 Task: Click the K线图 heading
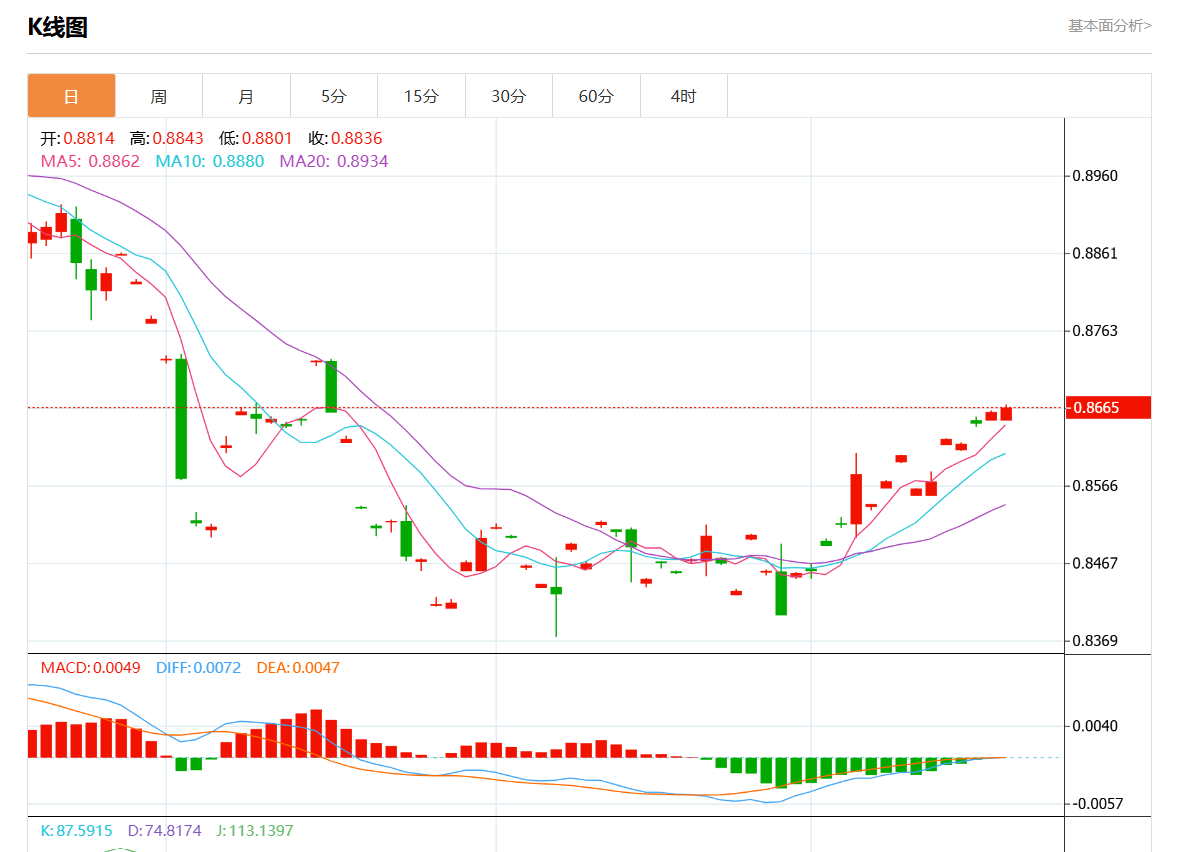(x=57, y=28)
